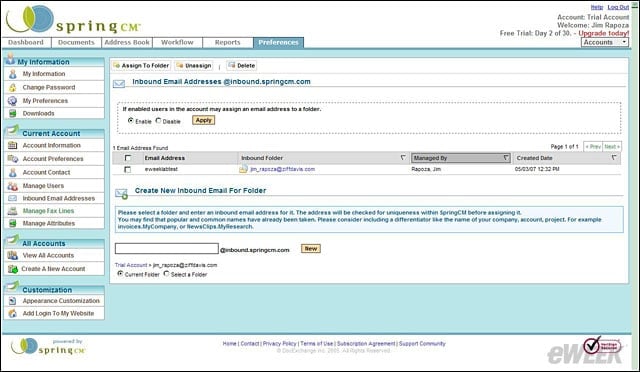Click the Inbound Email Addresses header envelope icon
640x372 pixels.
click(x=119, y=83)
